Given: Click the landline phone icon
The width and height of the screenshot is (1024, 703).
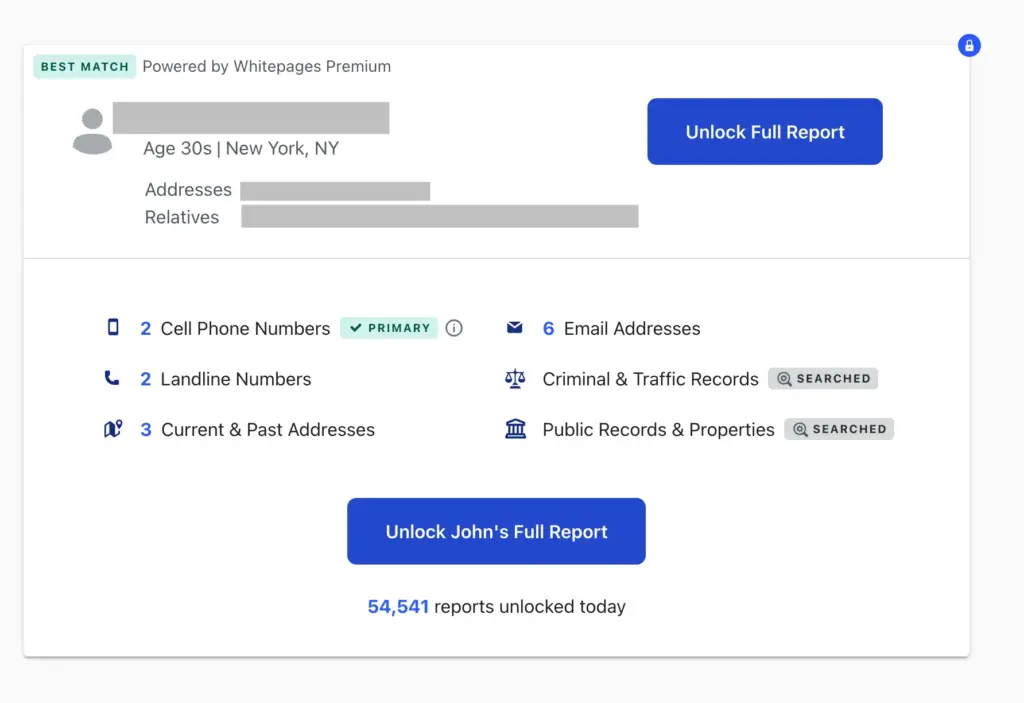Looking at the screenshot, I should [x=112, y=378].
